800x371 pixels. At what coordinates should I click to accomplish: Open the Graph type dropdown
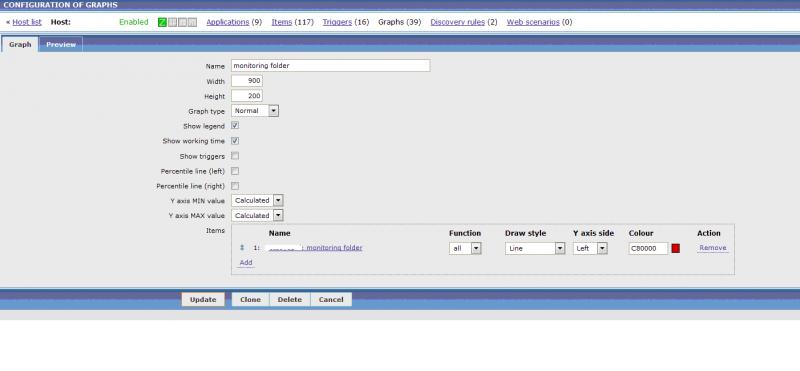coord(255,111)
